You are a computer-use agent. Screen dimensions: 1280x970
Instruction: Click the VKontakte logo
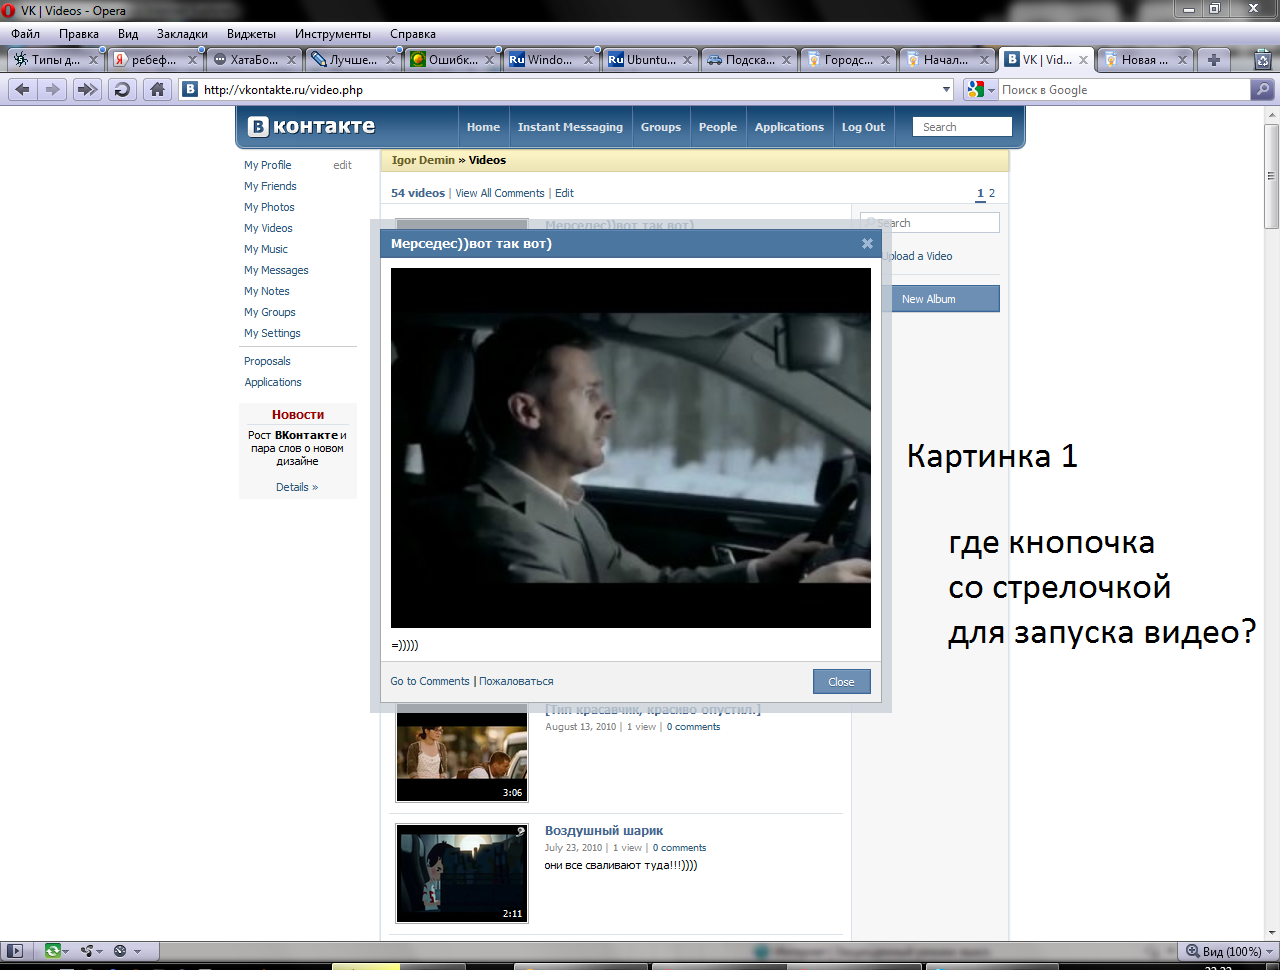click(312, 127)
